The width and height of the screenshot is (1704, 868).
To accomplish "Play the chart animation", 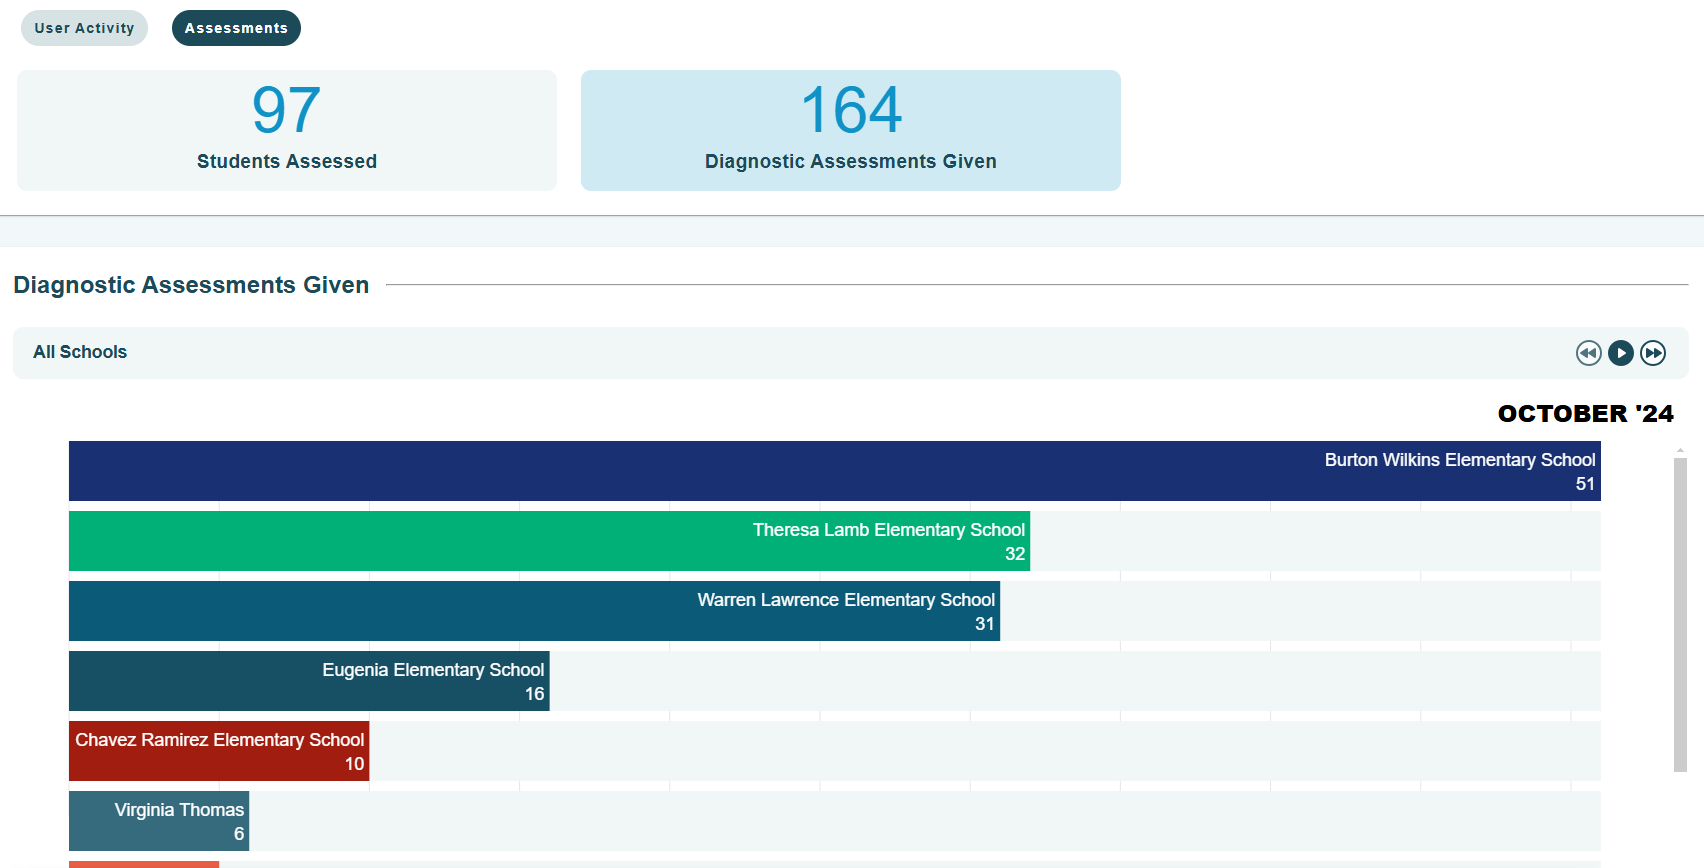I will pyautogui.click(x=1621, y=353).
